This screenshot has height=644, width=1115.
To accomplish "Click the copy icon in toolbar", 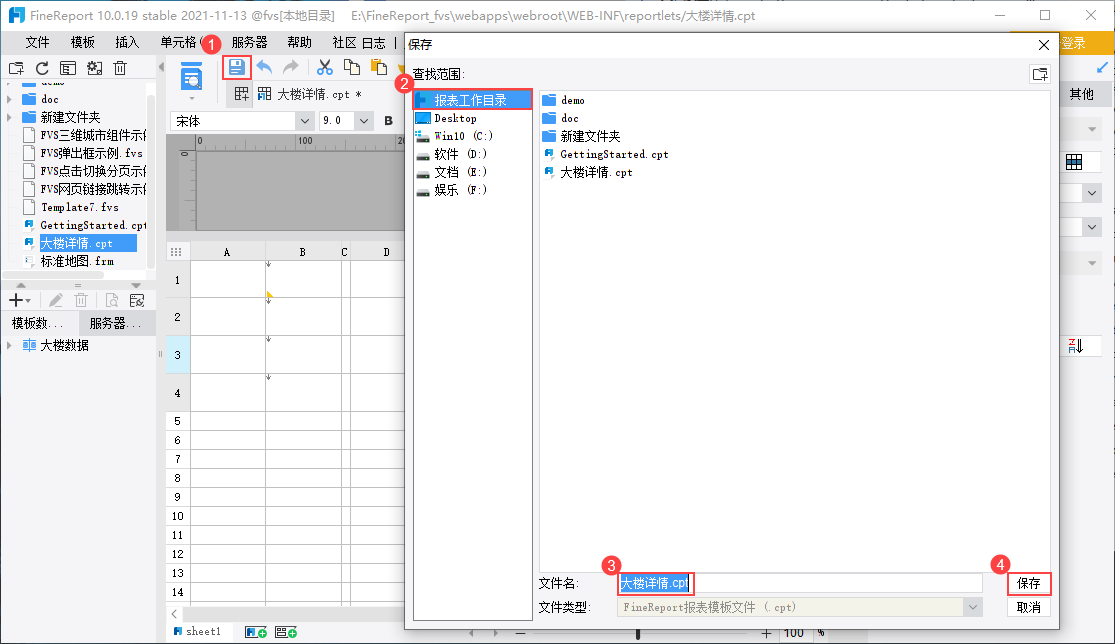I will [351, 68].
